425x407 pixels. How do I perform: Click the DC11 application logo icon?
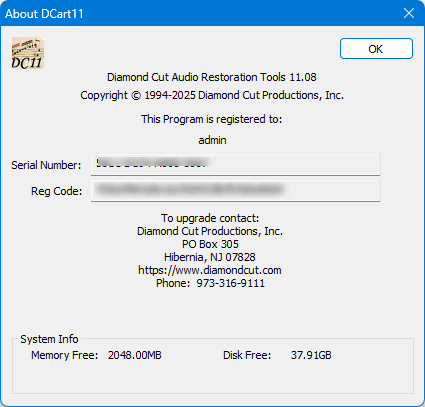(x=28, y=53)
